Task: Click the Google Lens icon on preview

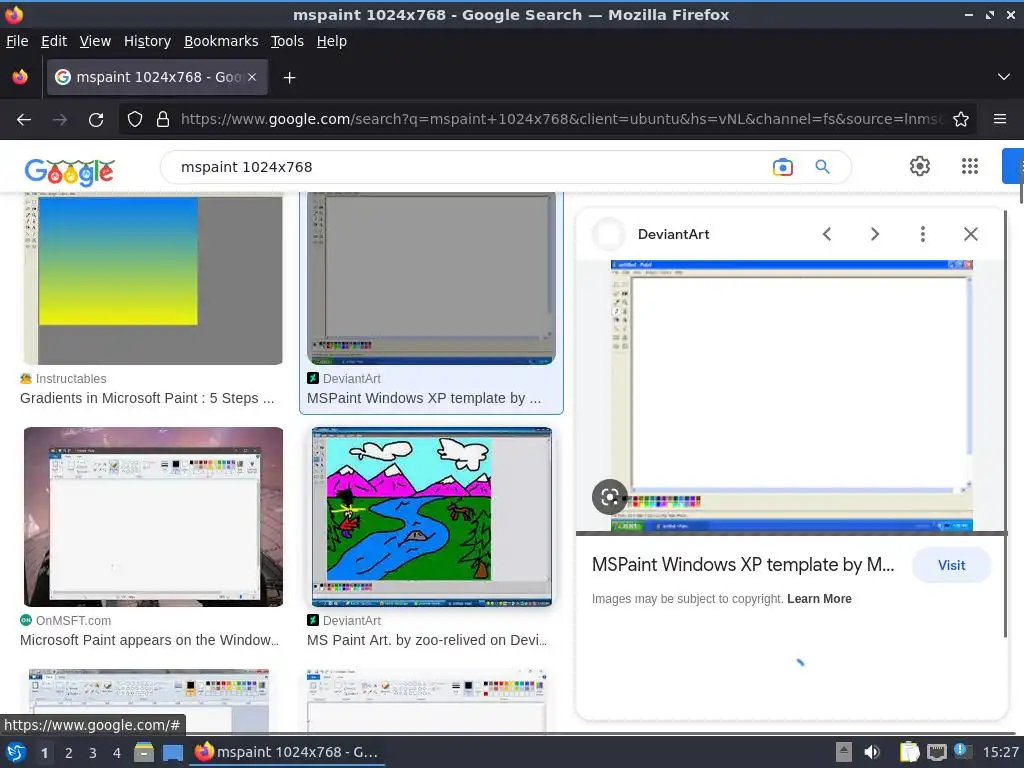Action: coord(610,498)
